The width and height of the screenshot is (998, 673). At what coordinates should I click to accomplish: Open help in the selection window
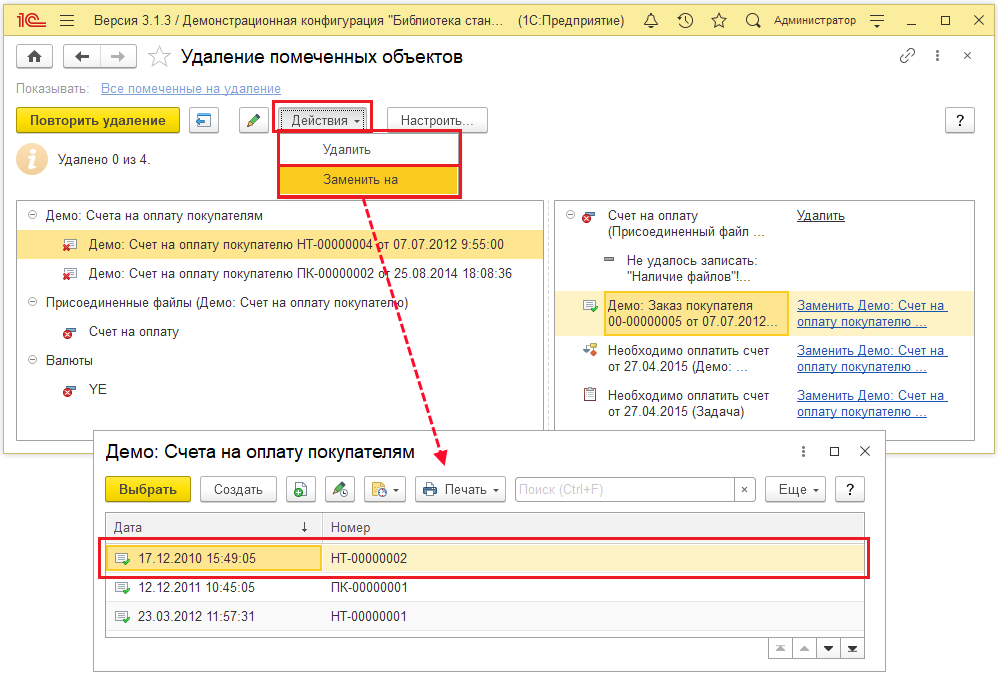tap(850, 490)
